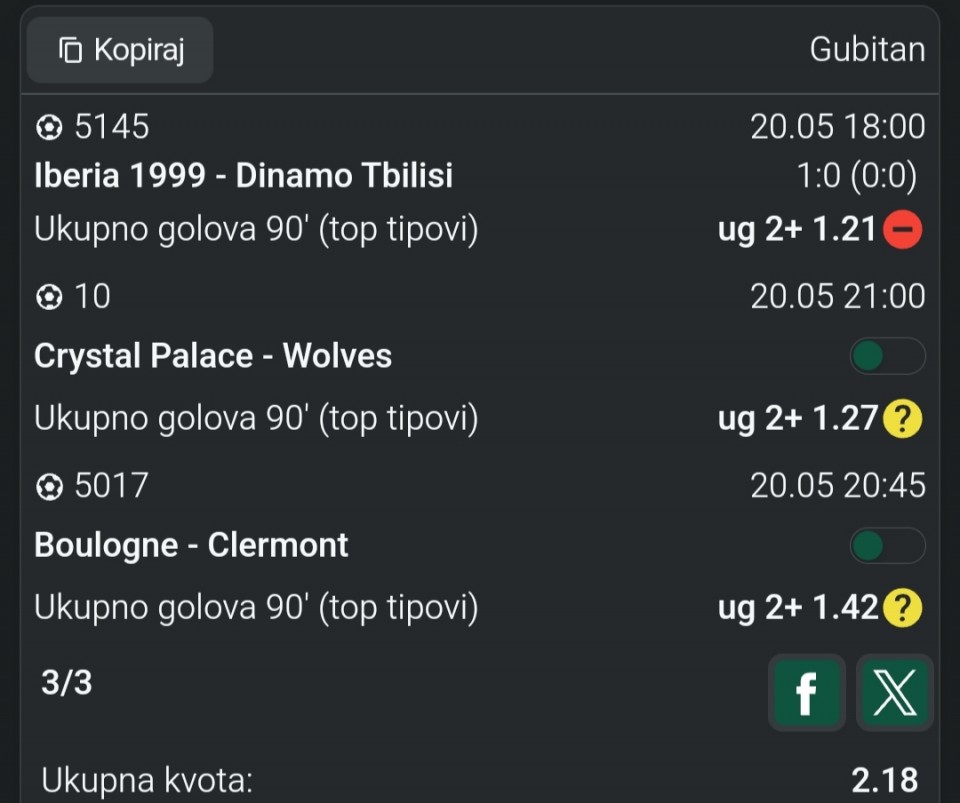The width and height of the screenshot is (960, 803).
Task: Click red lost-status icon next to 1.21
Action: 902,230
